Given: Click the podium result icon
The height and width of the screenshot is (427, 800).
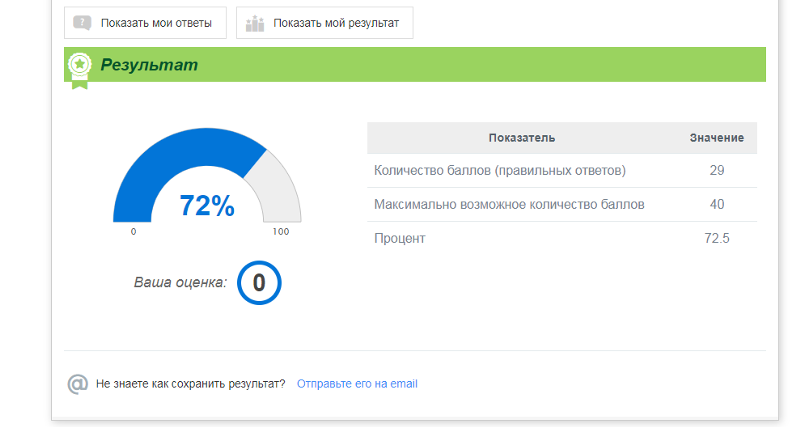Looking at the screenshot, I should tap(255, 23).
